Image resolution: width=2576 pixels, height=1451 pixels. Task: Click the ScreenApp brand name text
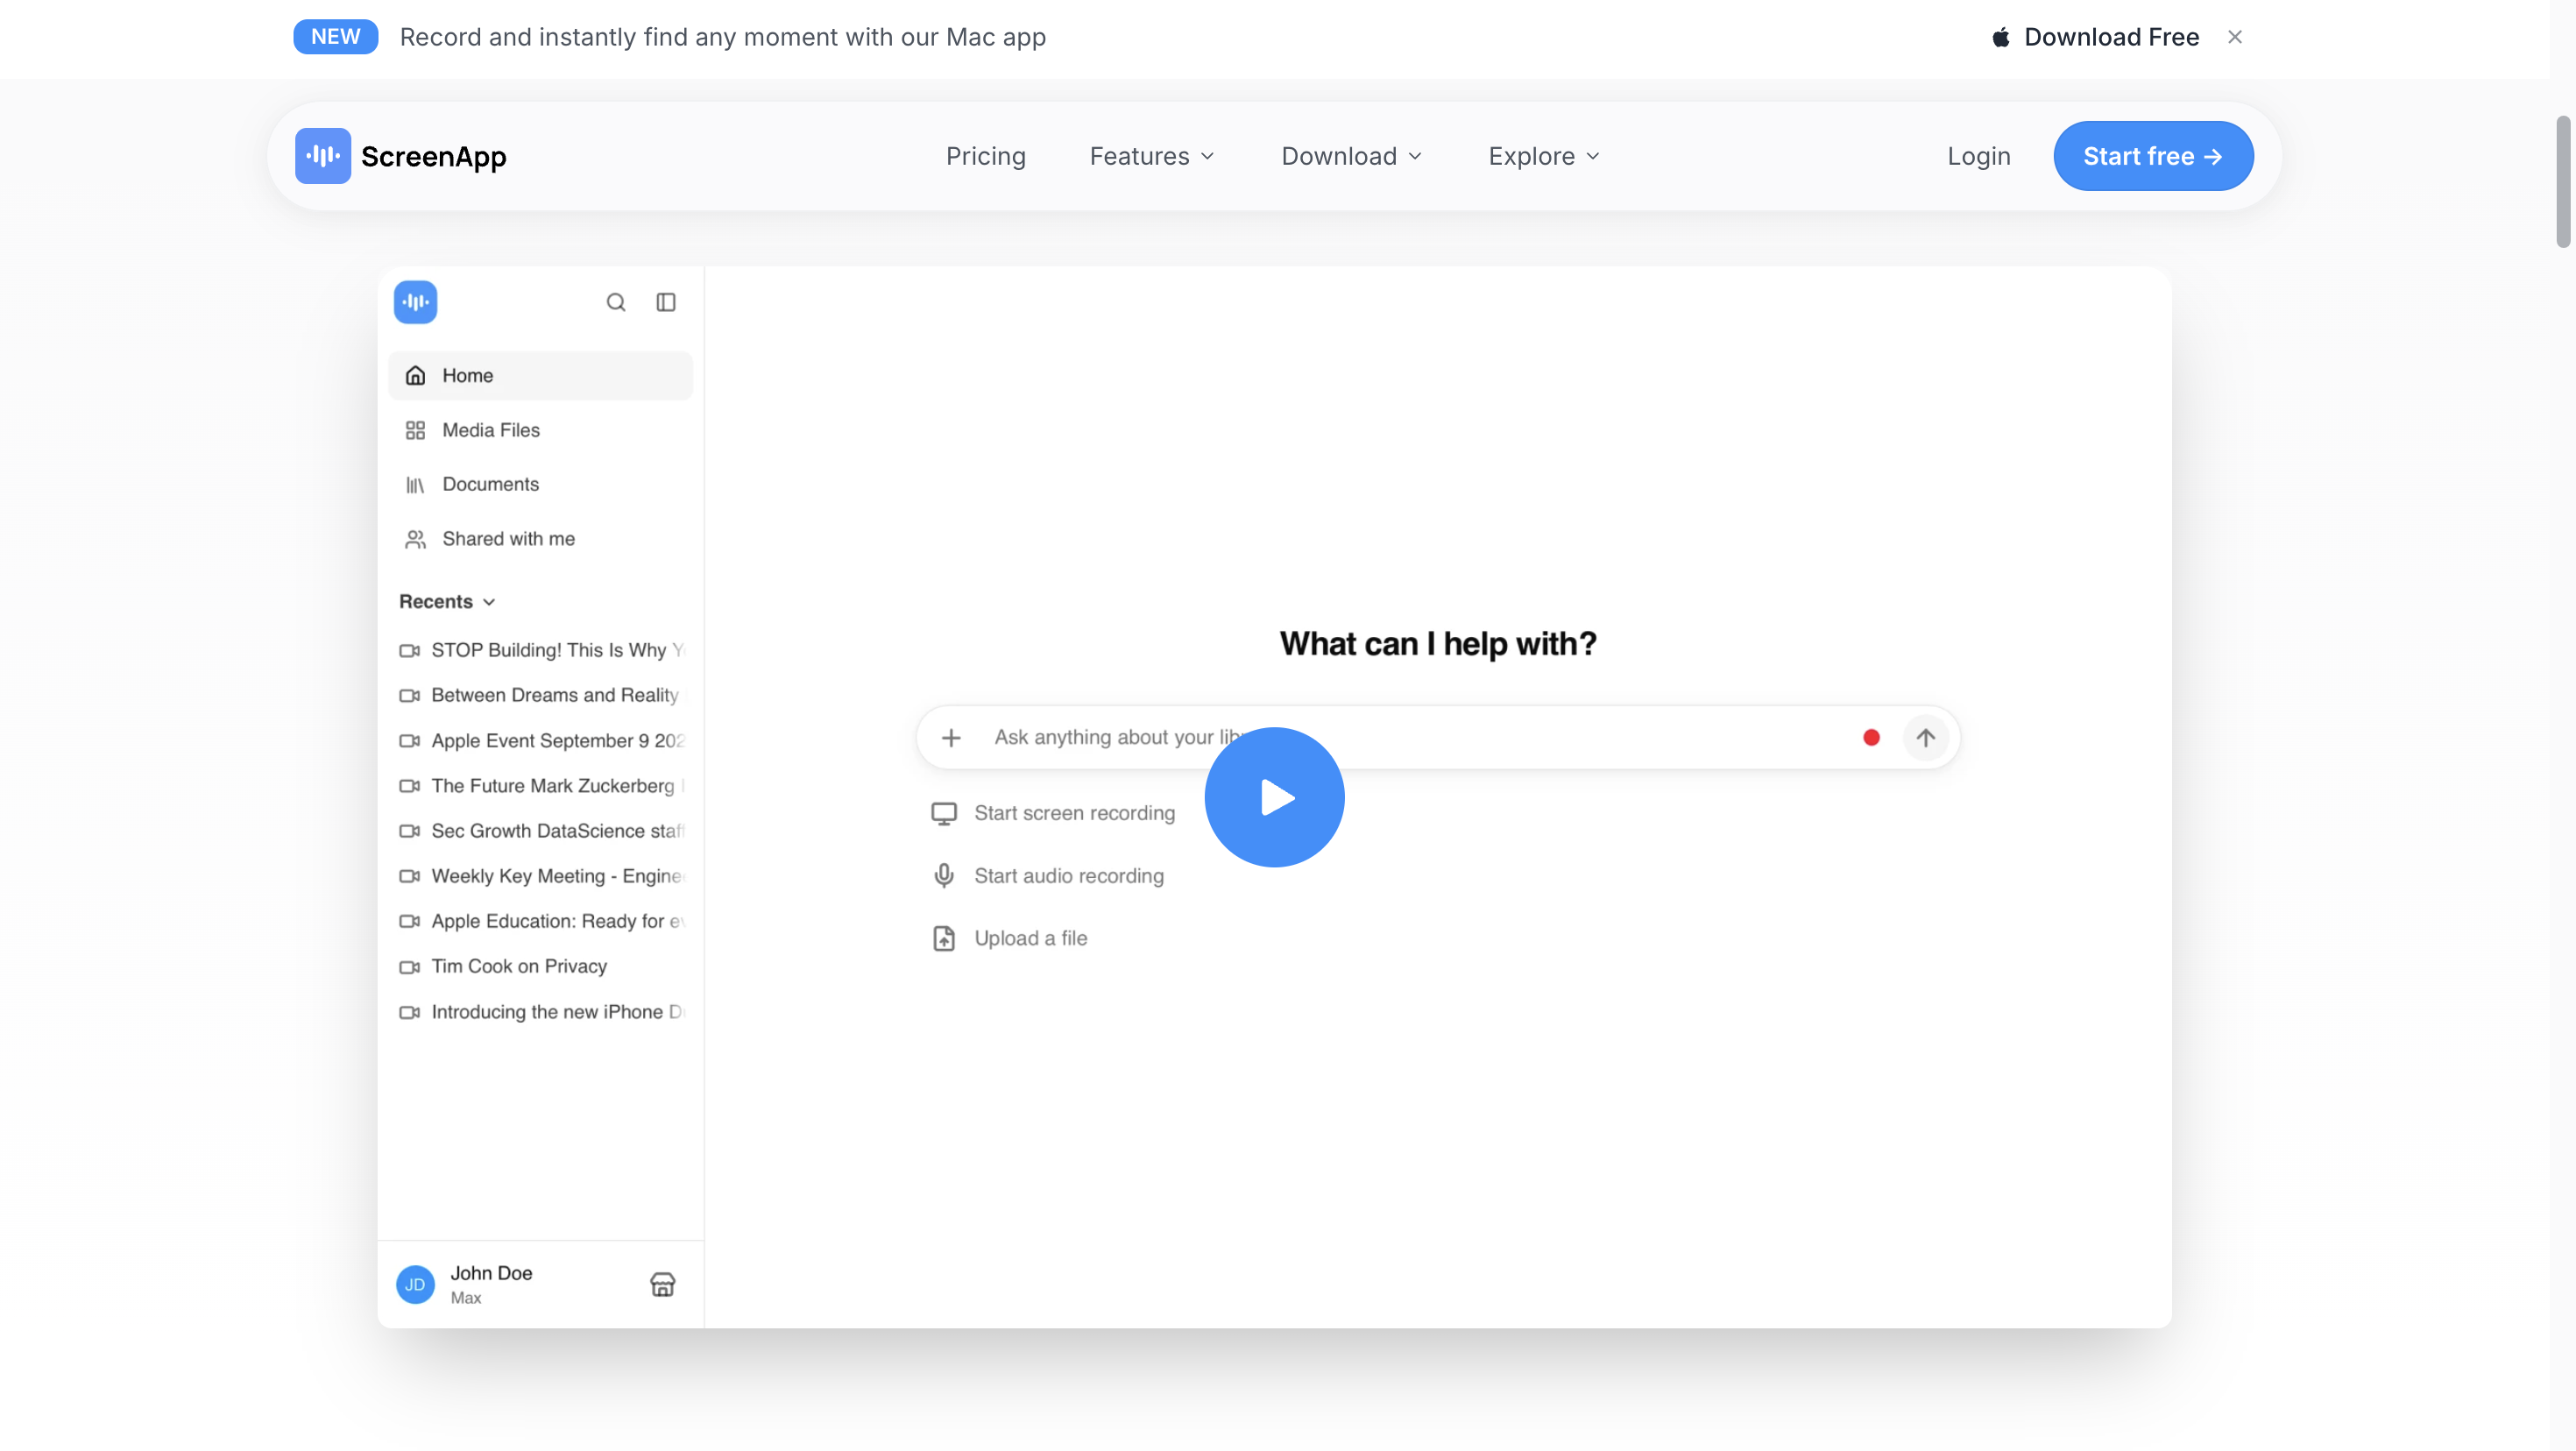coord(433,156)
